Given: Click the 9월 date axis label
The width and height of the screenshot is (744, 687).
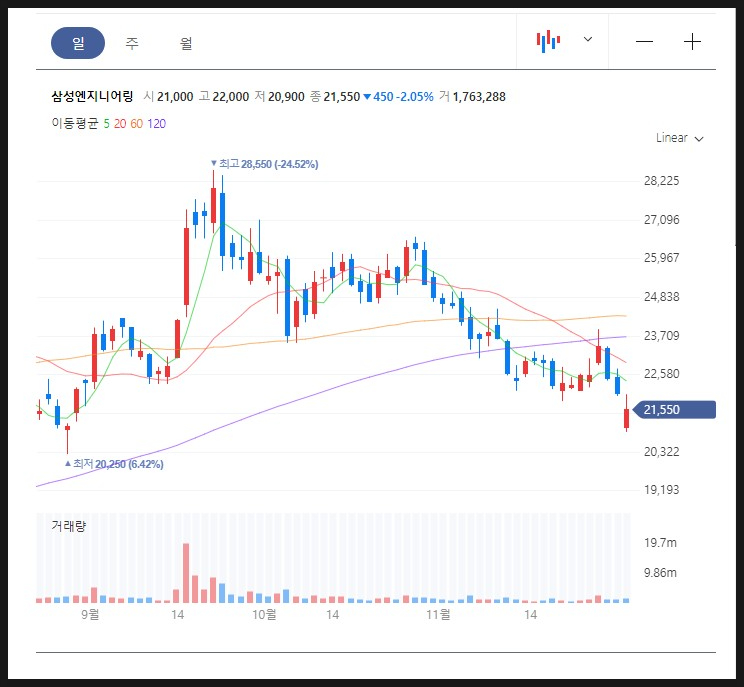Looking at the screenshot, I should click(90, 614).
